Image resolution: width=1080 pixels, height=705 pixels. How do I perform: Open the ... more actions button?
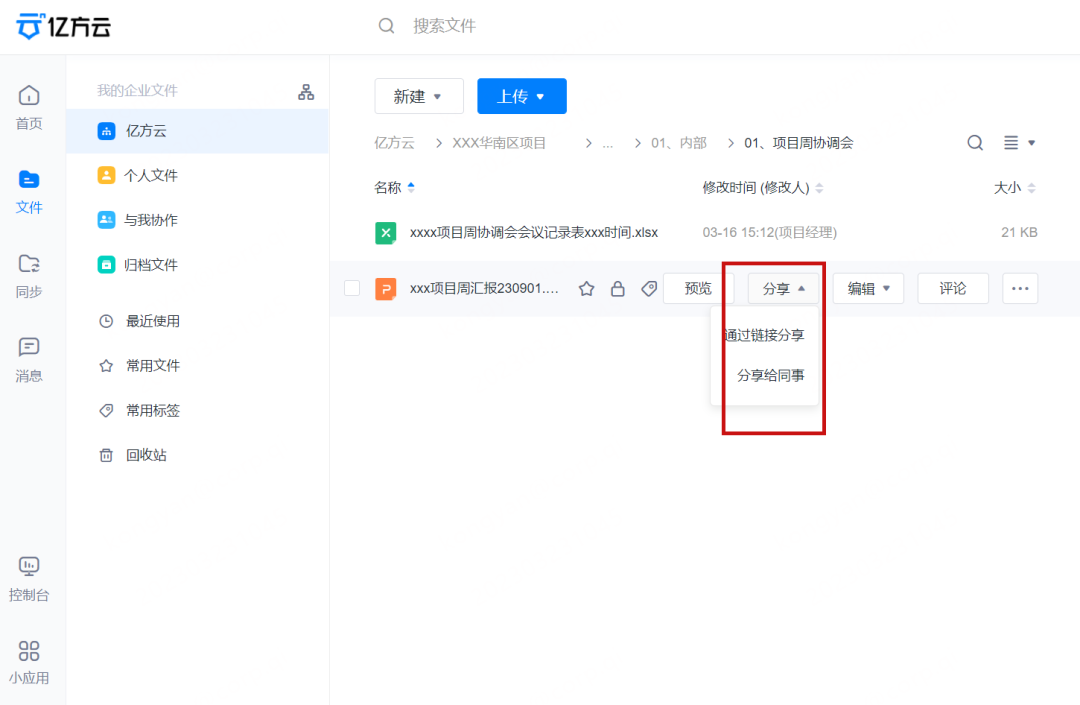1020,288
